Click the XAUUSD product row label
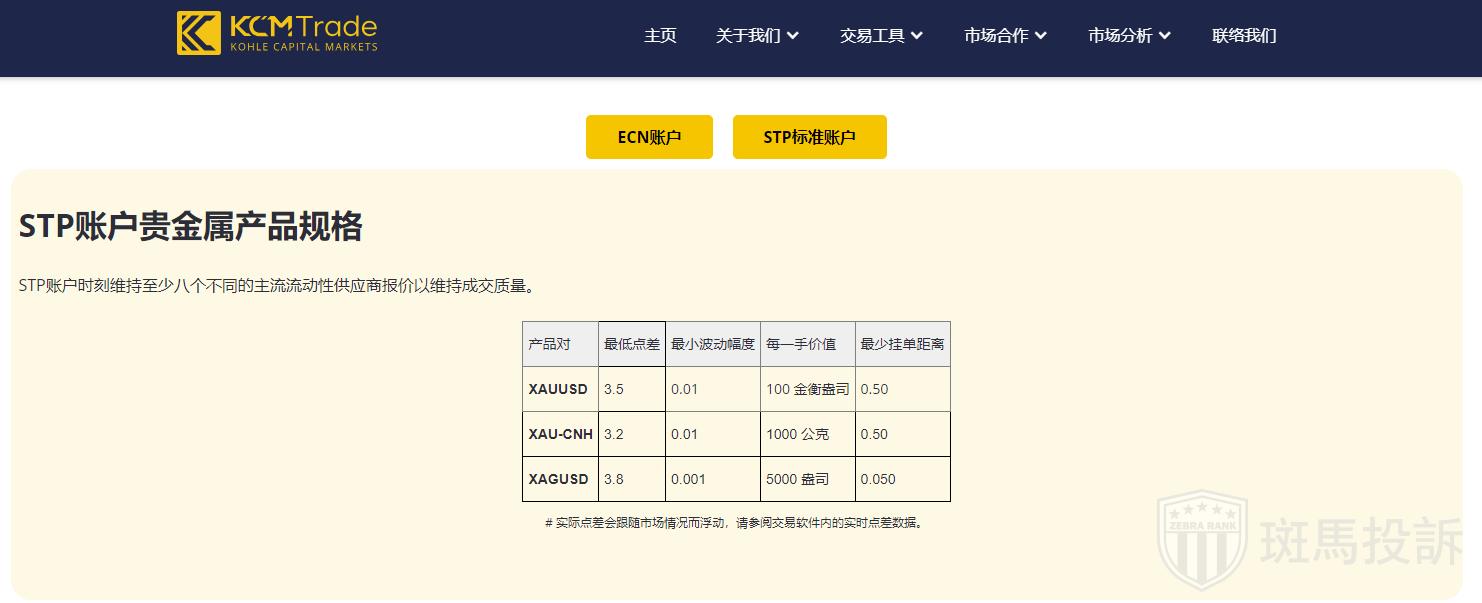The height and width of the screenshot is (603, 1482). tap(558, 389)
